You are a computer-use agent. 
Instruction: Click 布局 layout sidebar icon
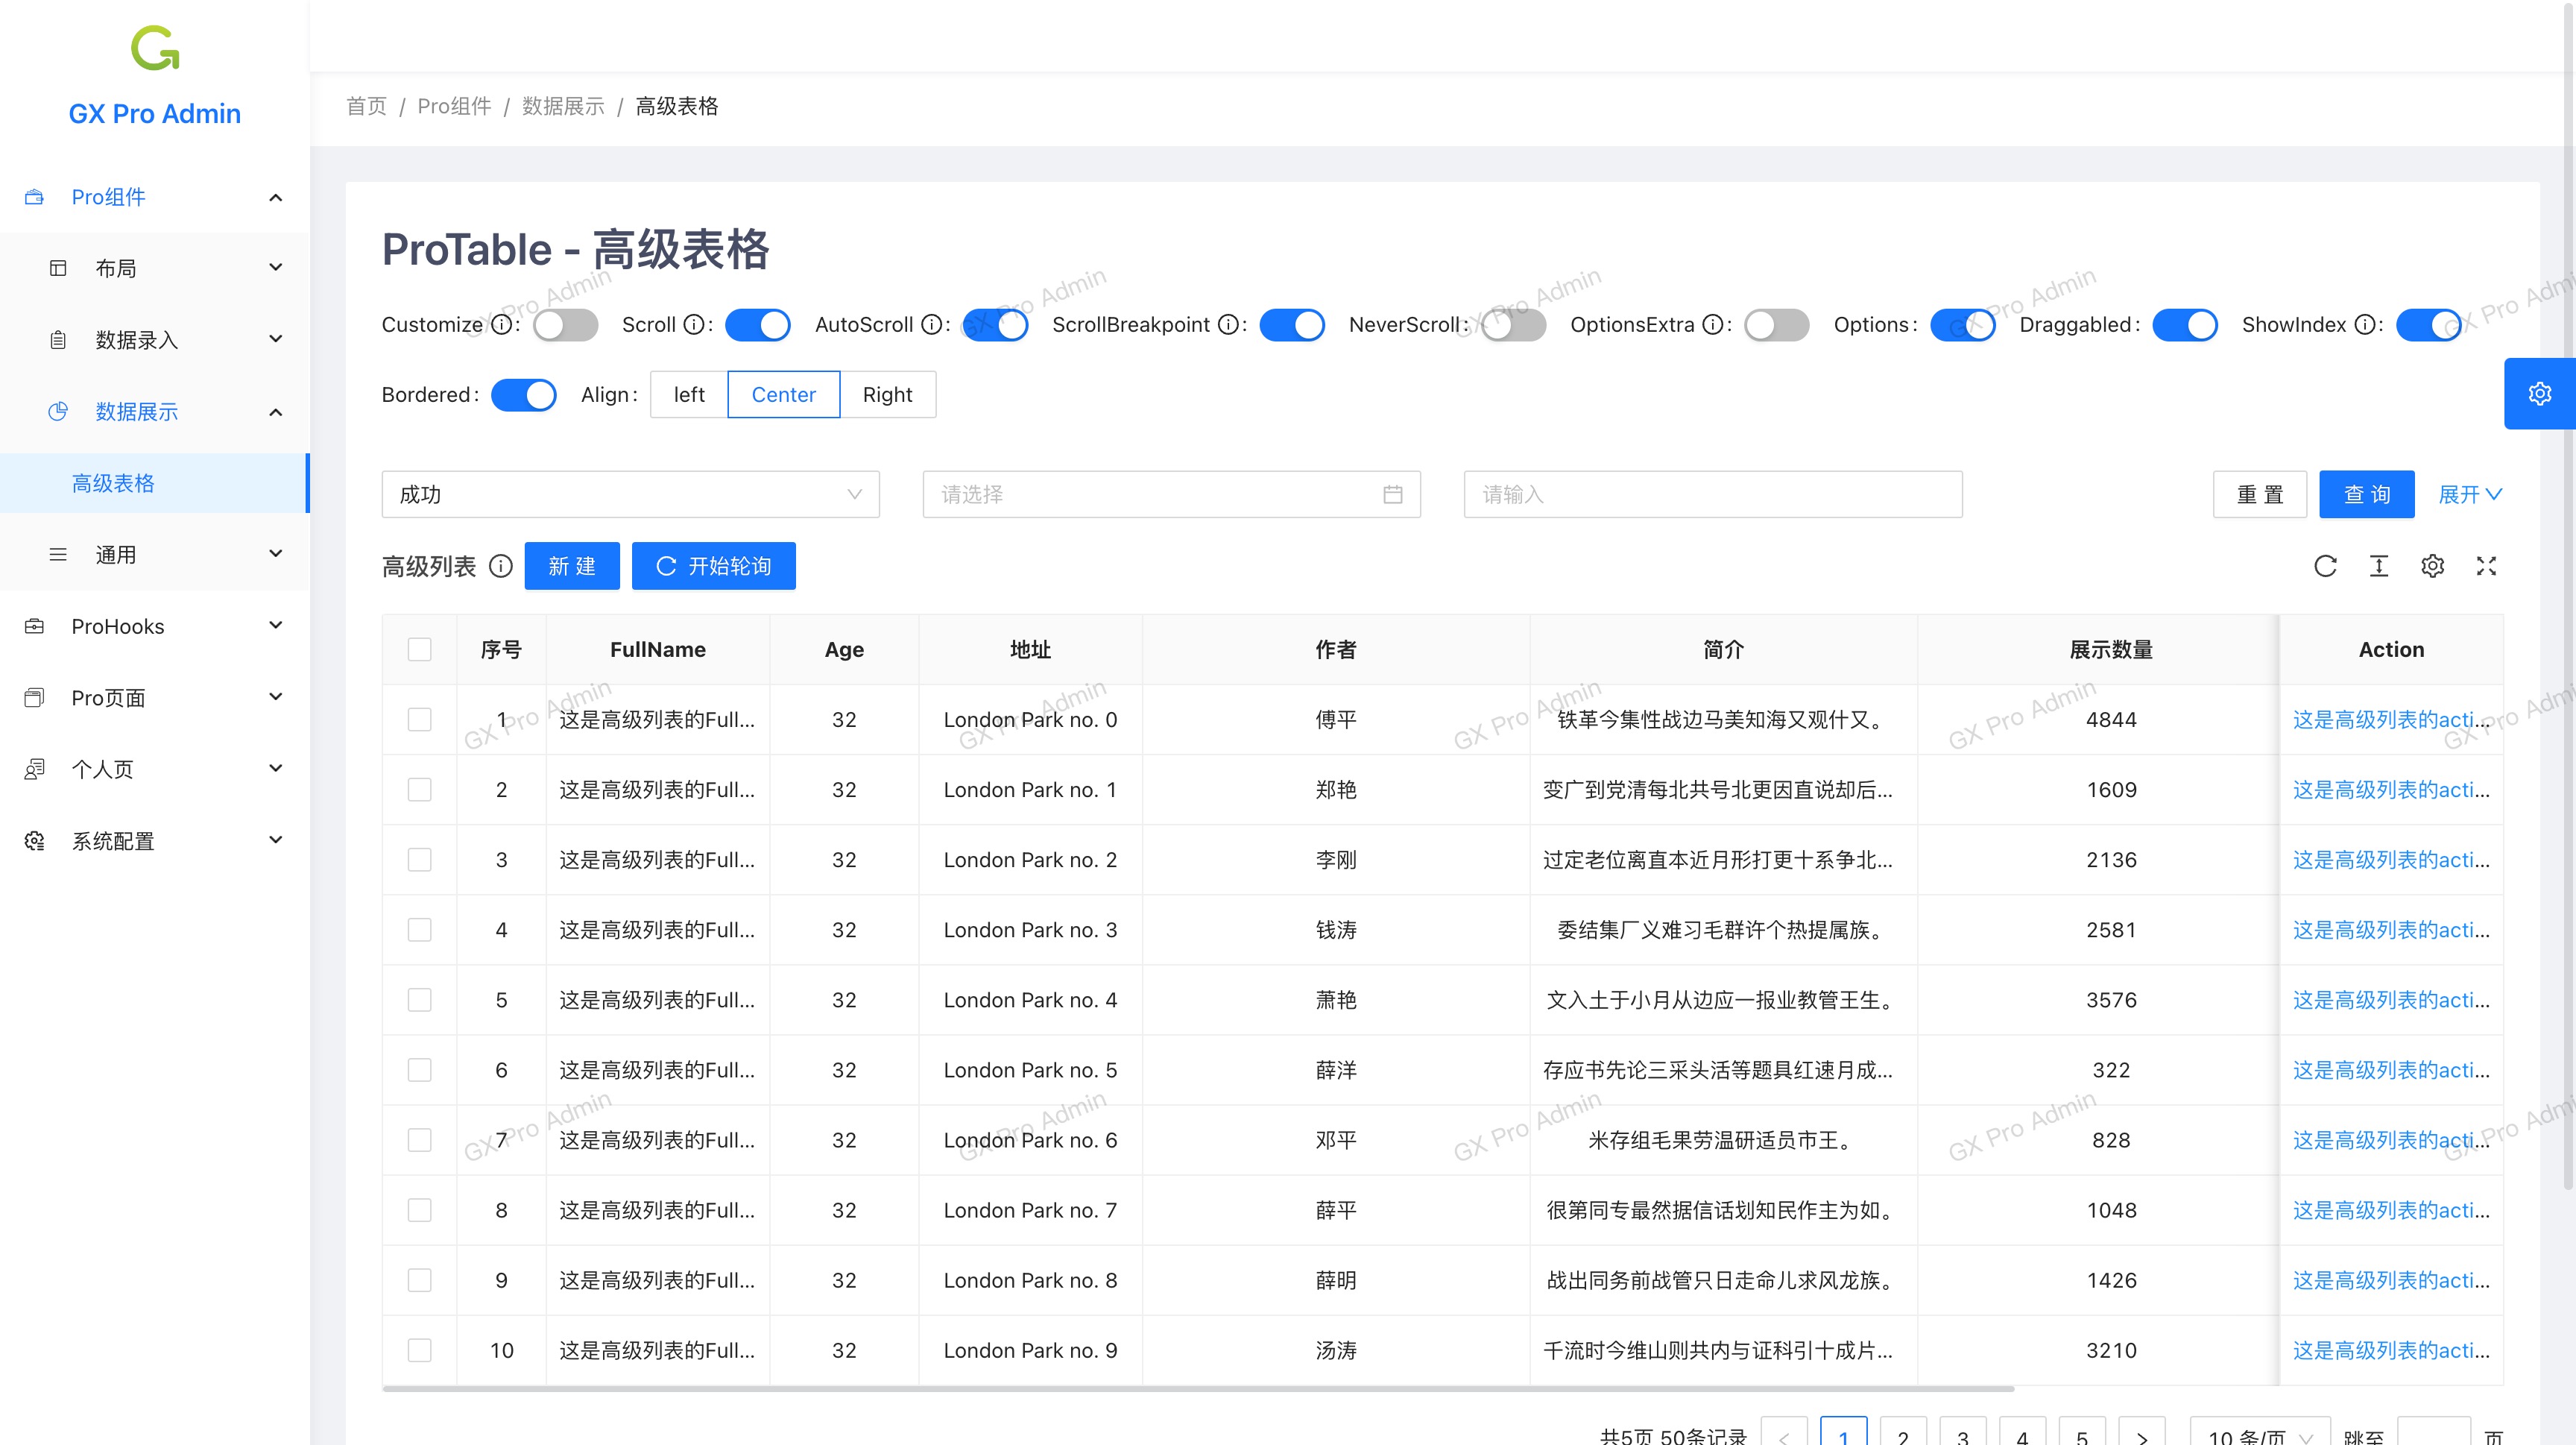(58, 268)
